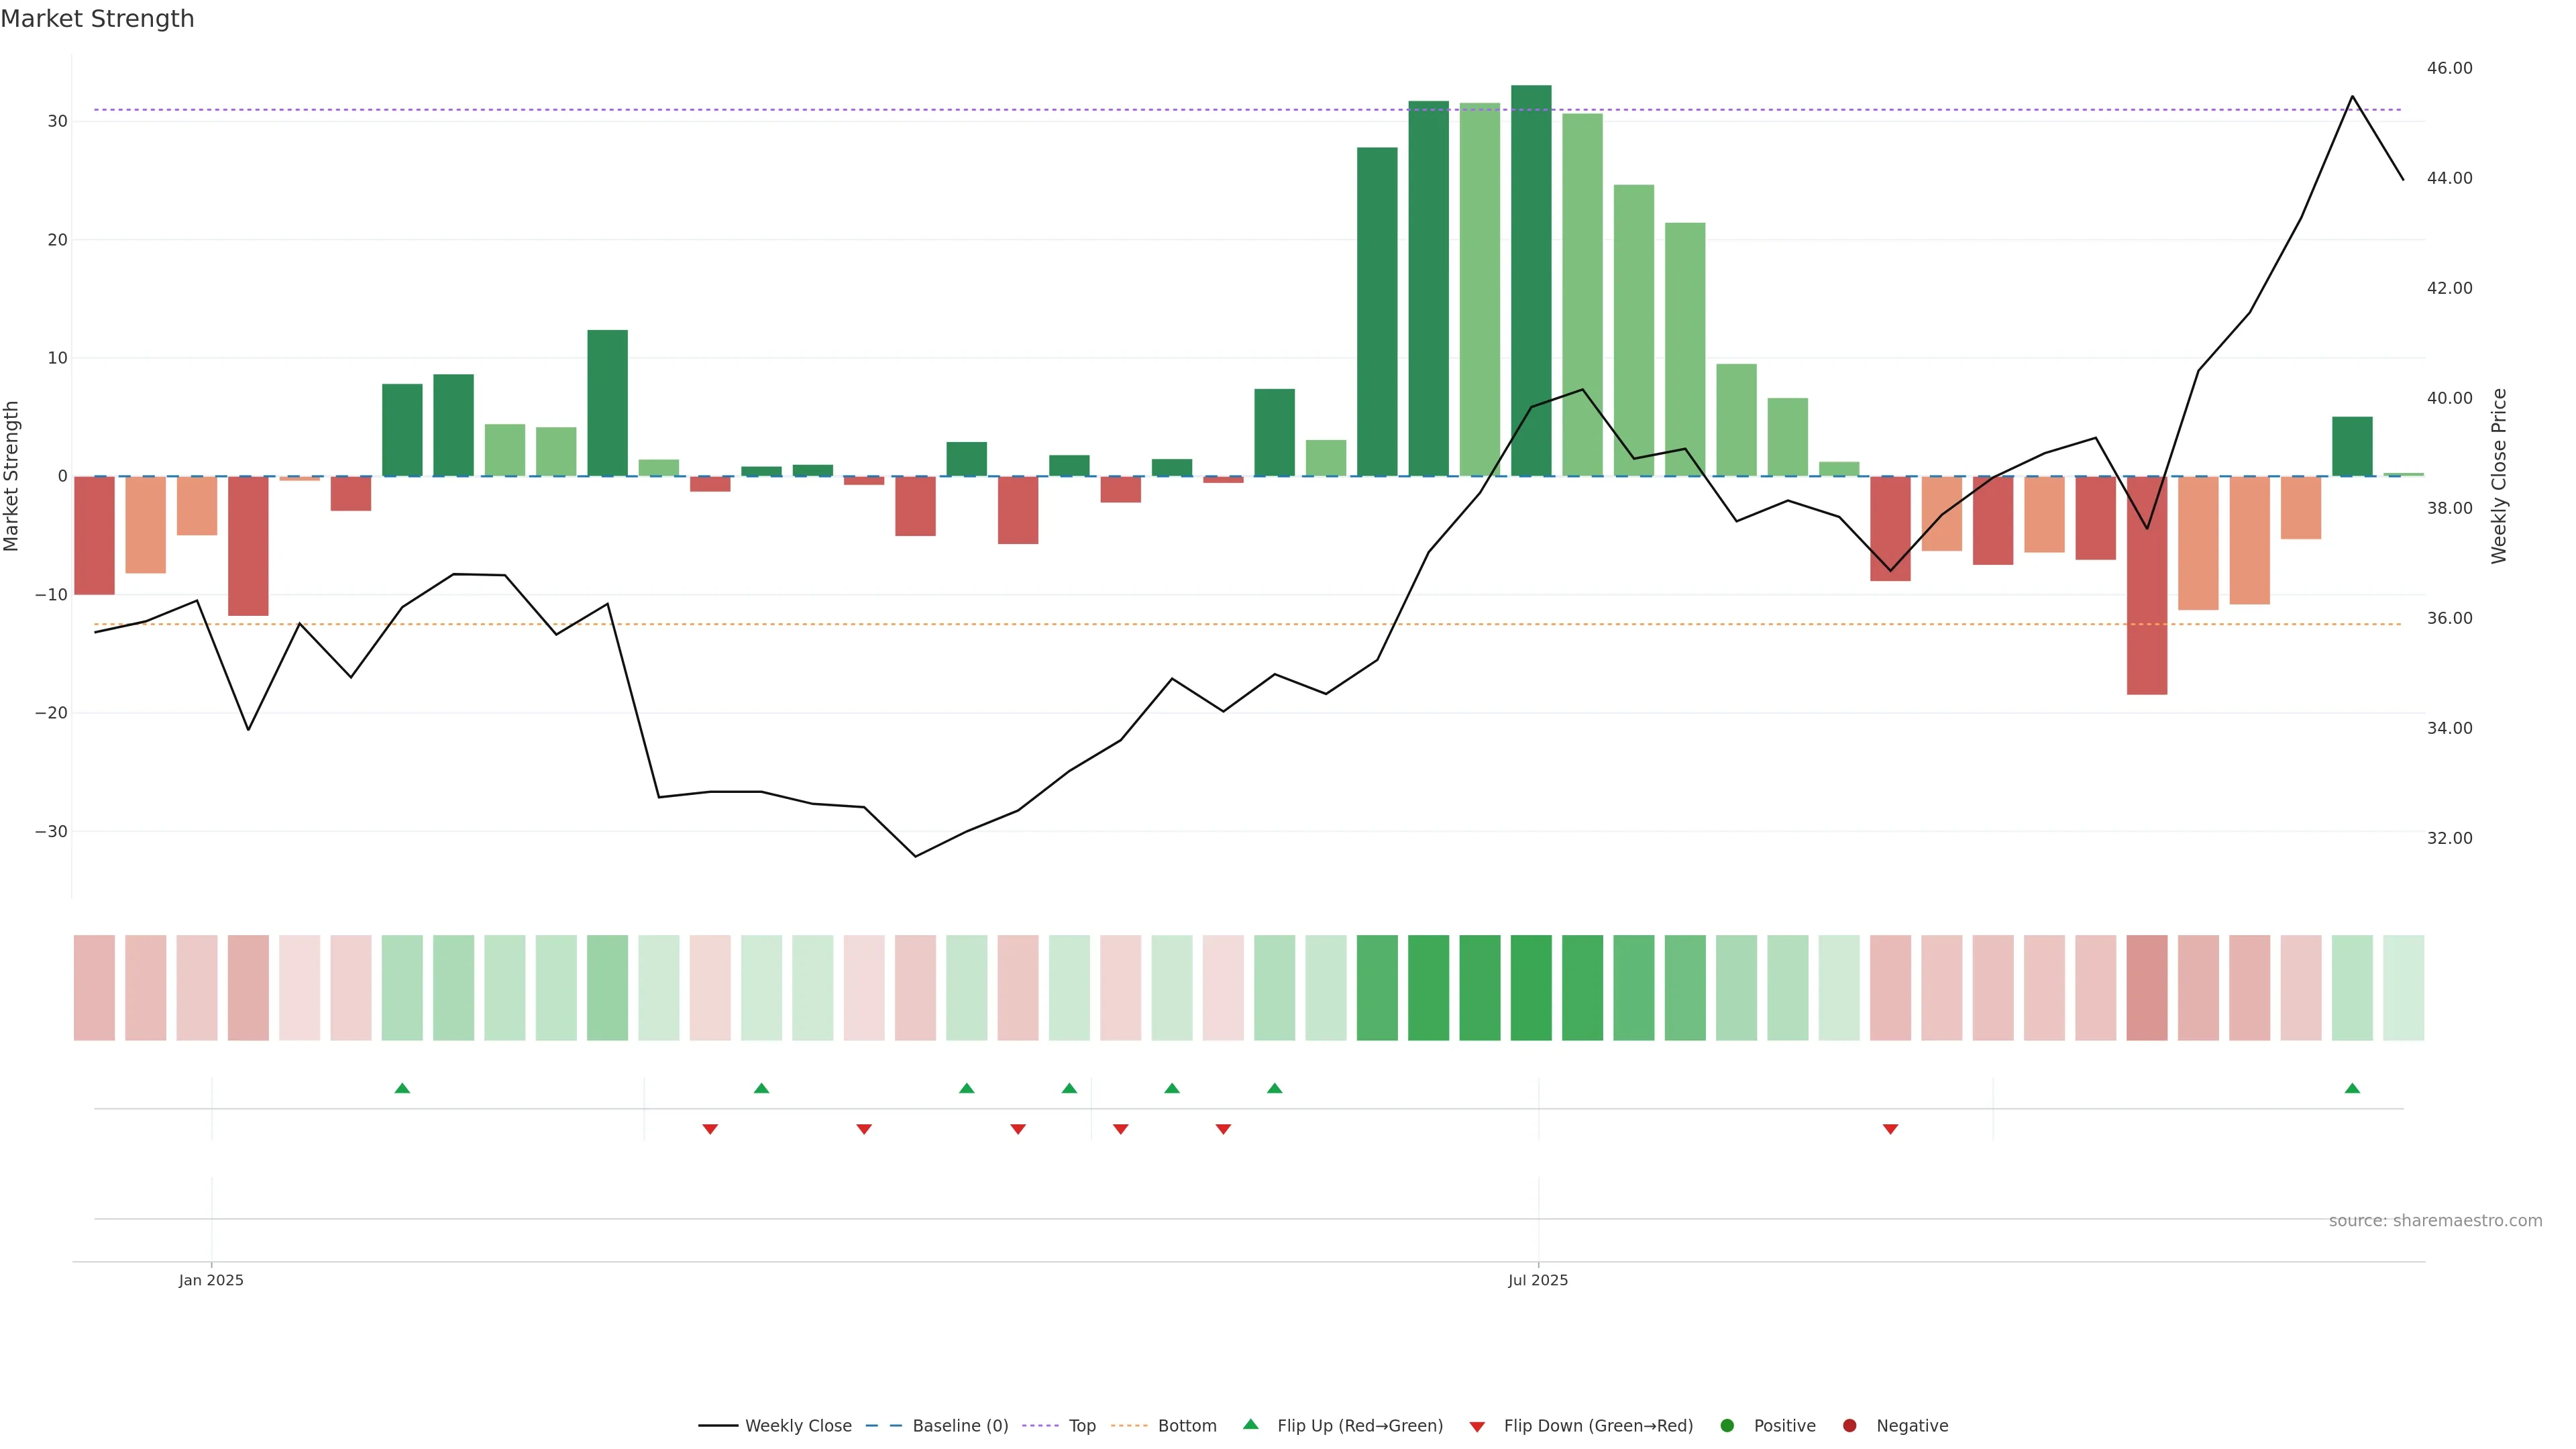Viewport: 2576px width, 1449px height.
Task: Click the Flip Up green triangle legend icon
Action: [1250, 1424]
